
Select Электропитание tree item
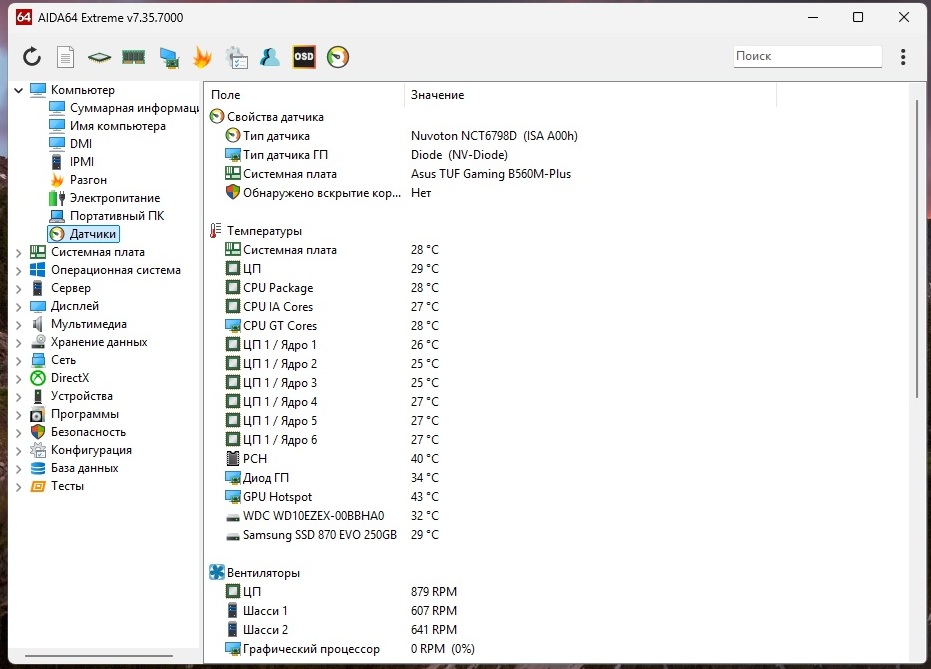coord(105,198)
